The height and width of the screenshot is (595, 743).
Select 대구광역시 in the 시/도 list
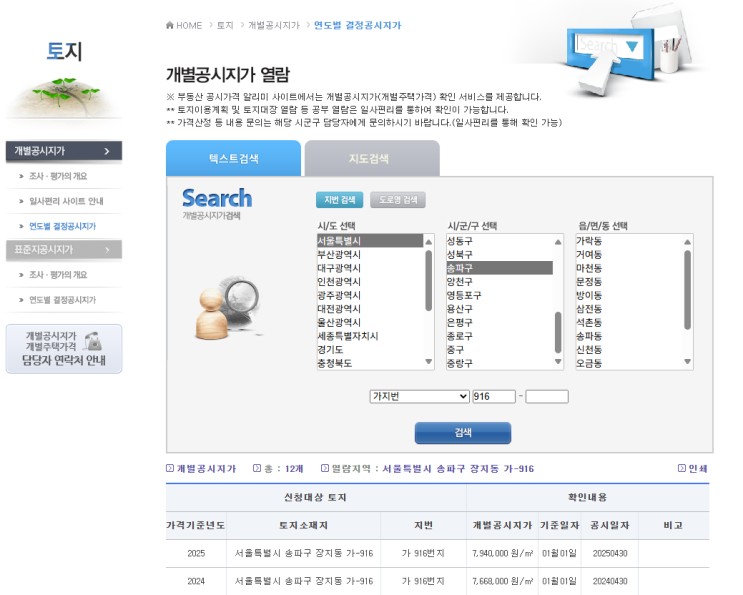[370, 268]
